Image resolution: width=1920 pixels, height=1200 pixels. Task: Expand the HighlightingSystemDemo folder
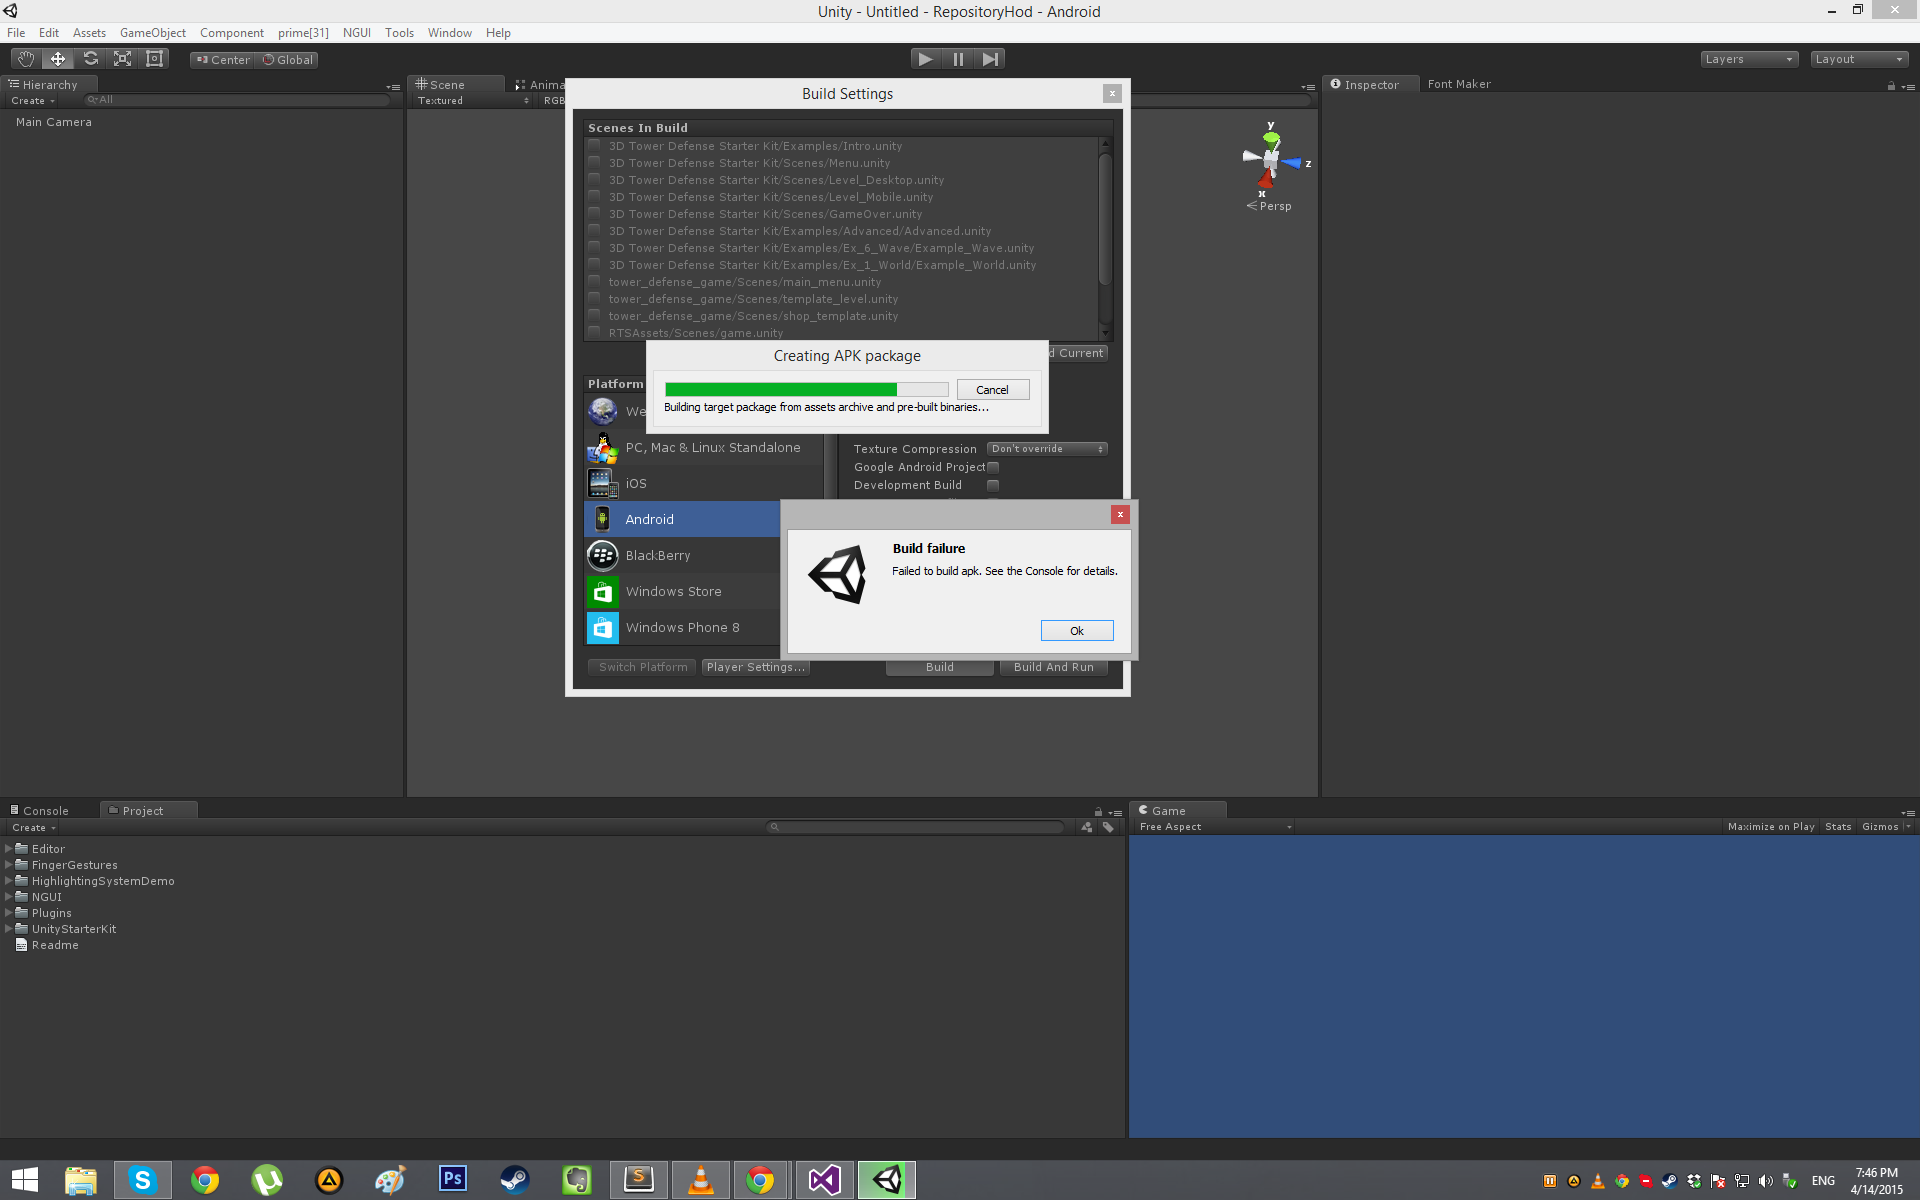(9, 881)
